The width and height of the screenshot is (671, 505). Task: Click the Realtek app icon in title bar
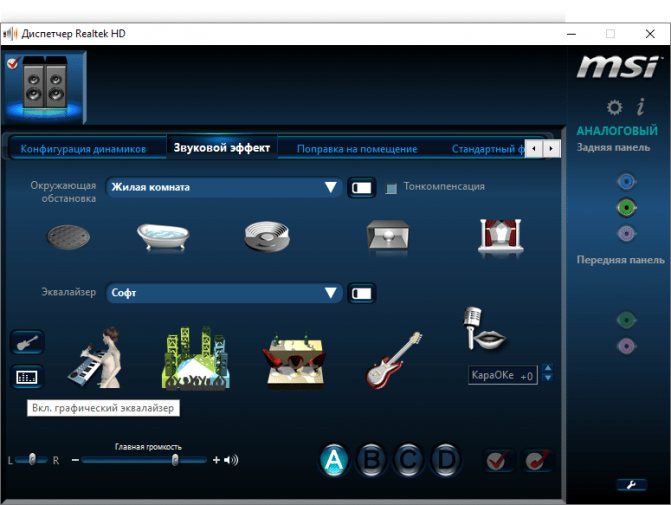tap(10, 34)
